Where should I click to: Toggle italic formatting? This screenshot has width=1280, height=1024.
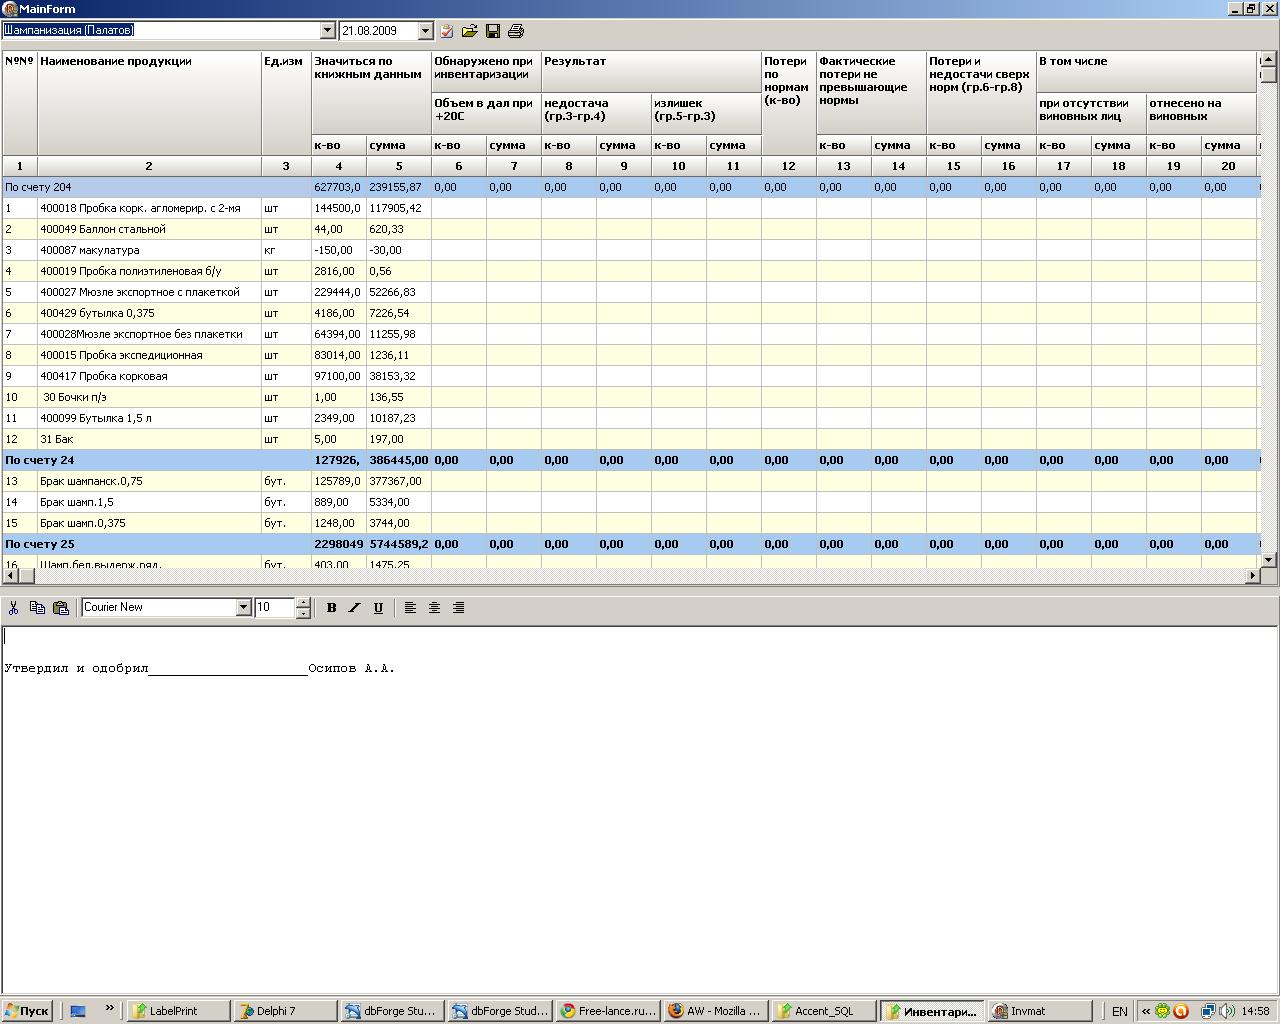tap(354, 607)
